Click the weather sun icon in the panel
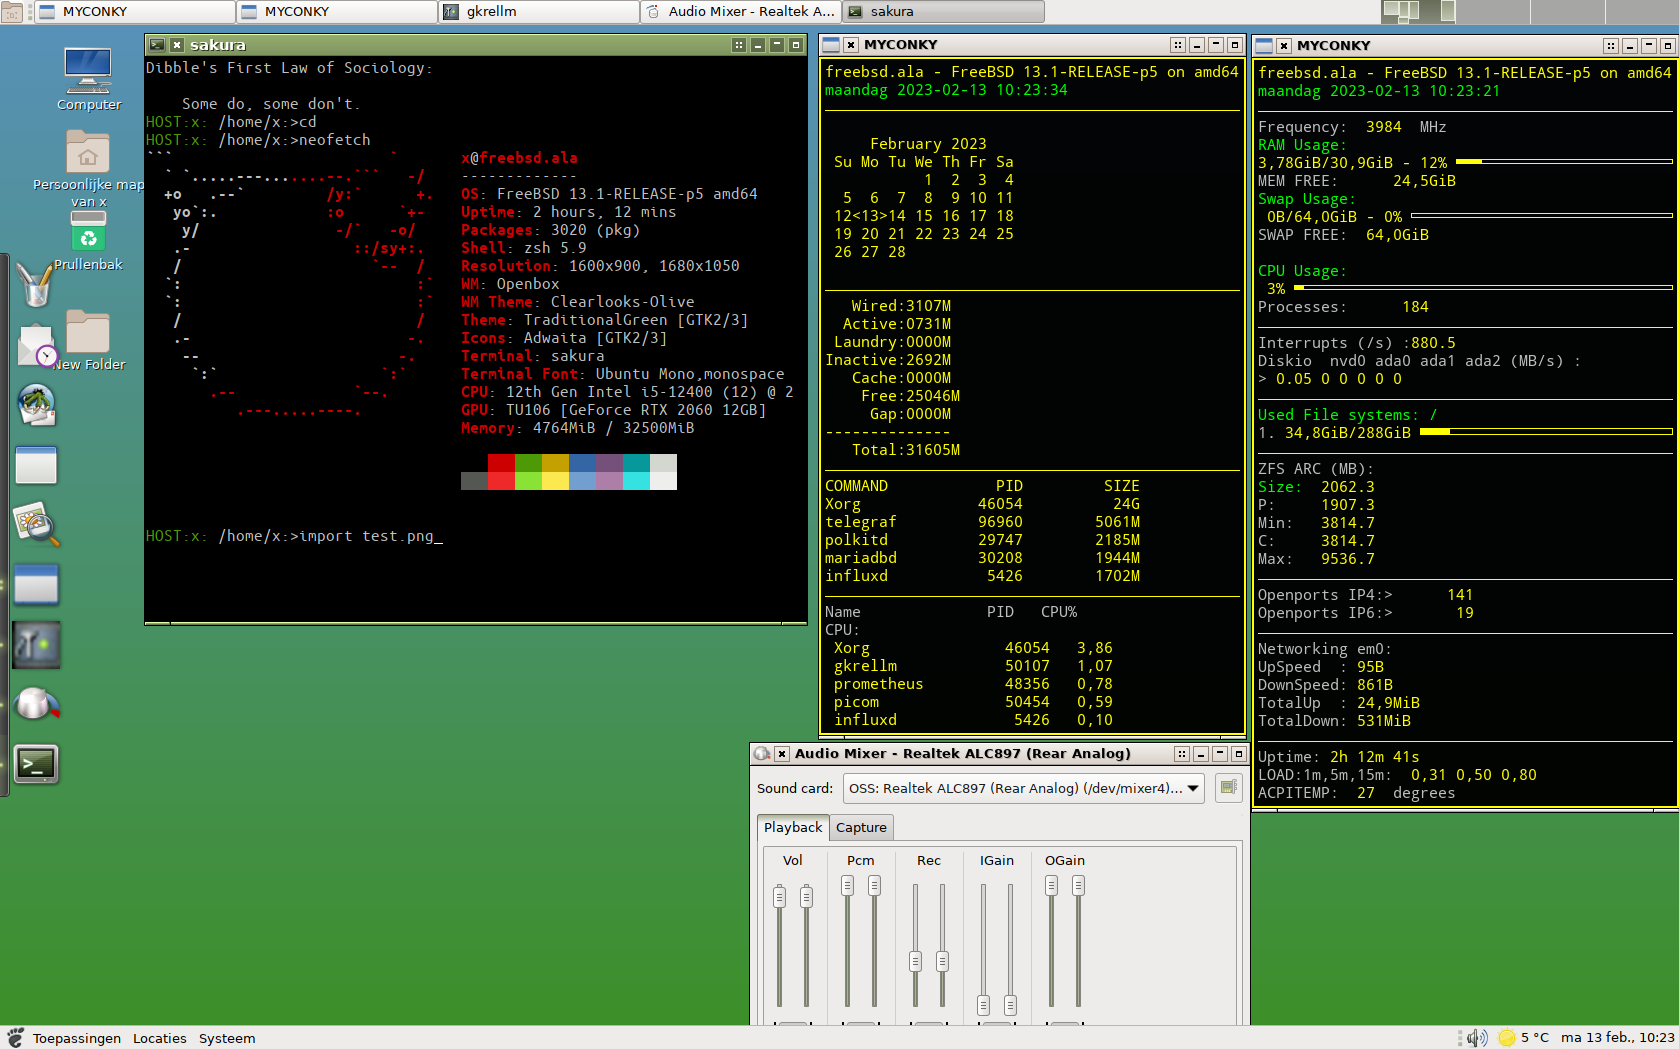The width and height of the screenshot is (1679, 1049). 1506,1038
